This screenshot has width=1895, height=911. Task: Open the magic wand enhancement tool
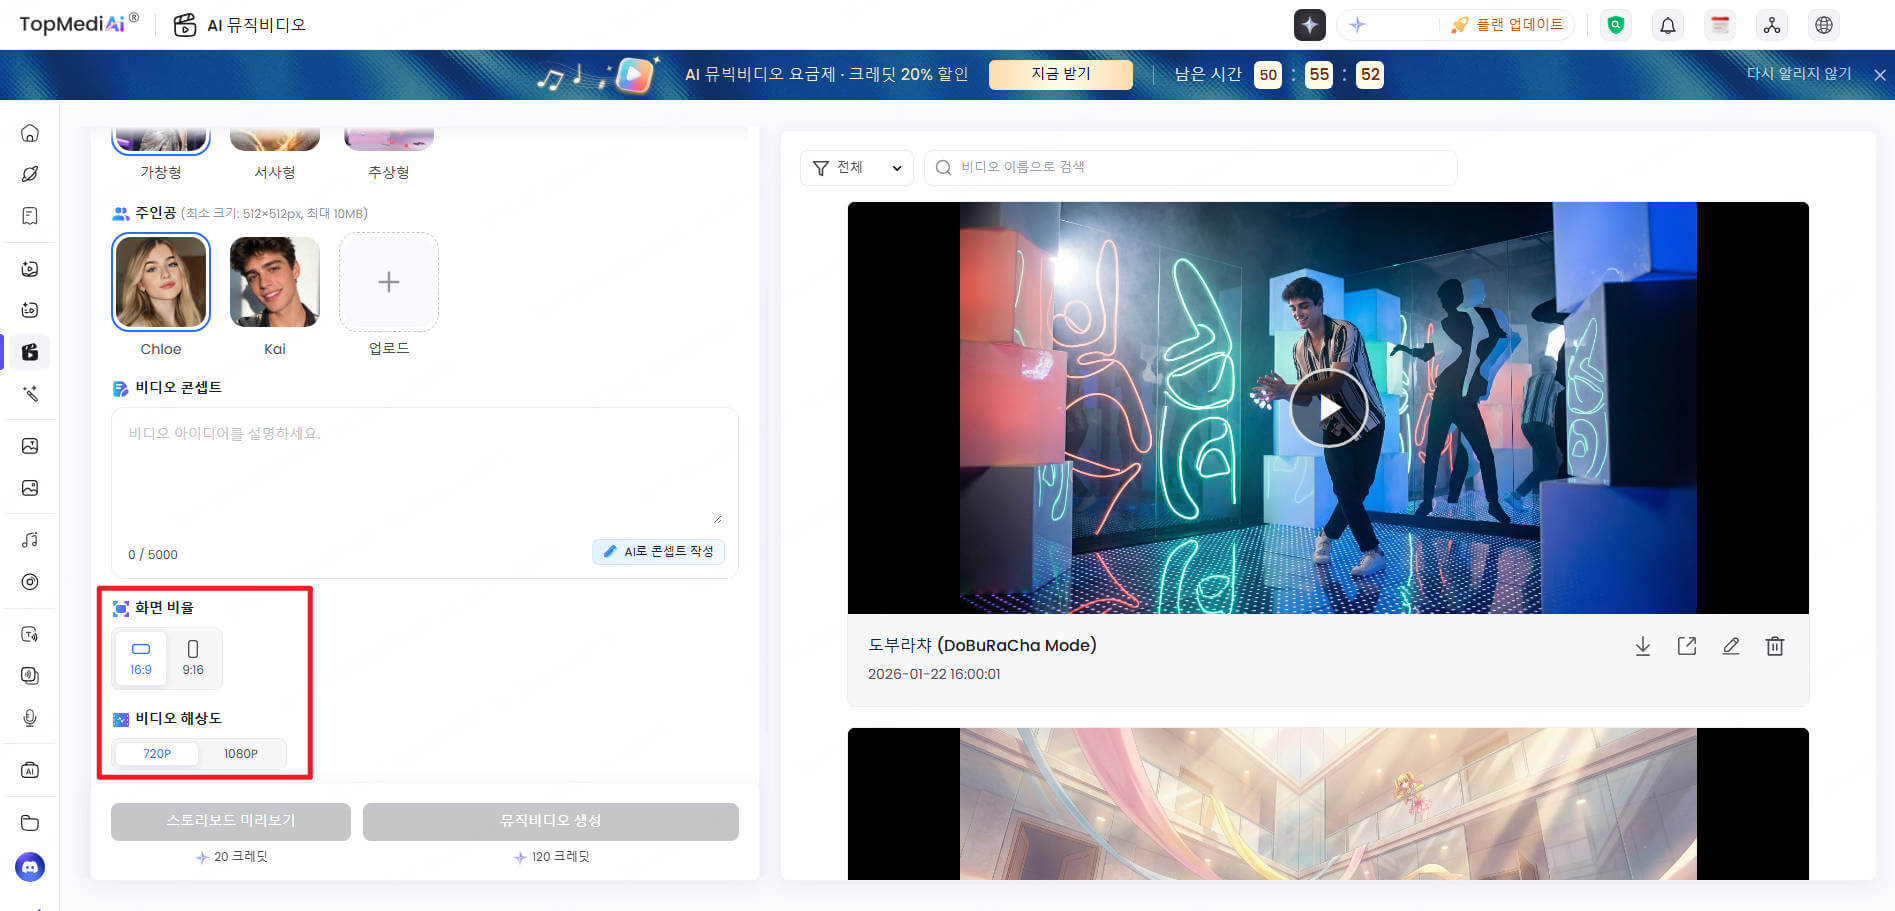[x=30, y=394]
